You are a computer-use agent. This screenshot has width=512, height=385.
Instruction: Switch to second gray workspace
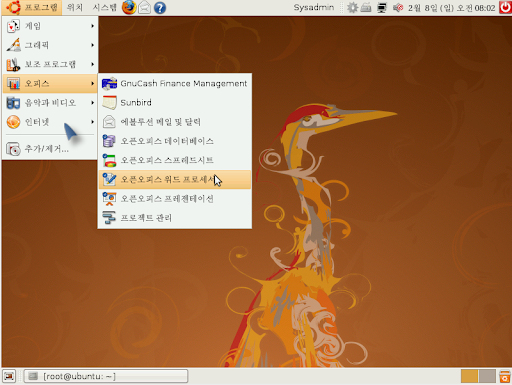(487, 376)
